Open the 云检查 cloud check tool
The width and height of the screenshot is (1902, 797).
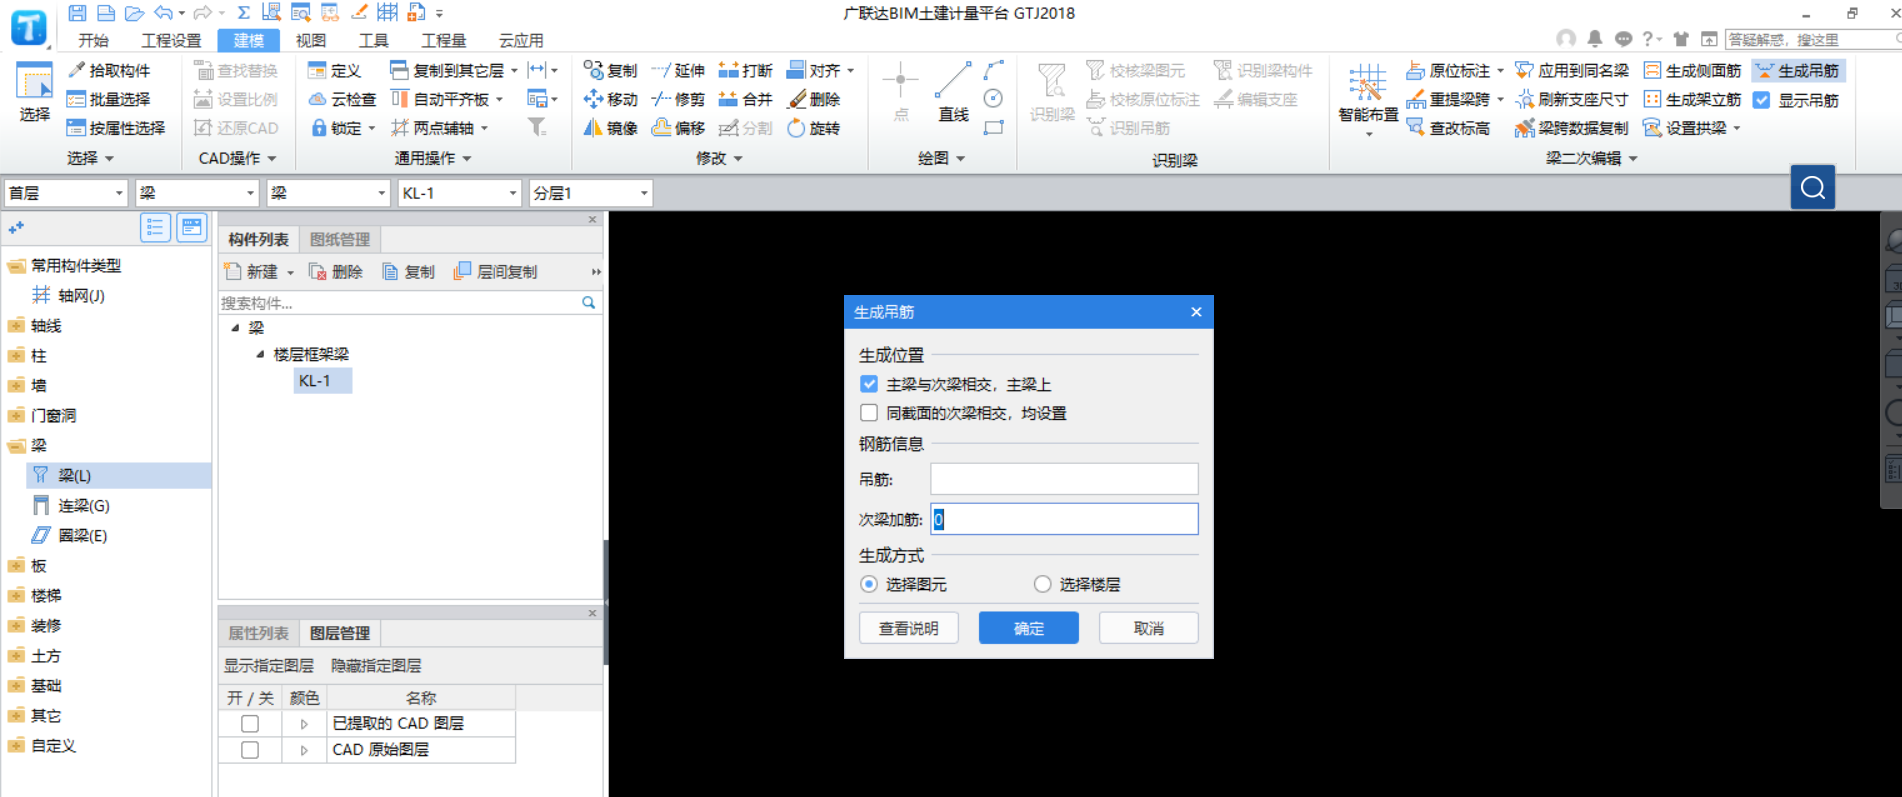342,99
